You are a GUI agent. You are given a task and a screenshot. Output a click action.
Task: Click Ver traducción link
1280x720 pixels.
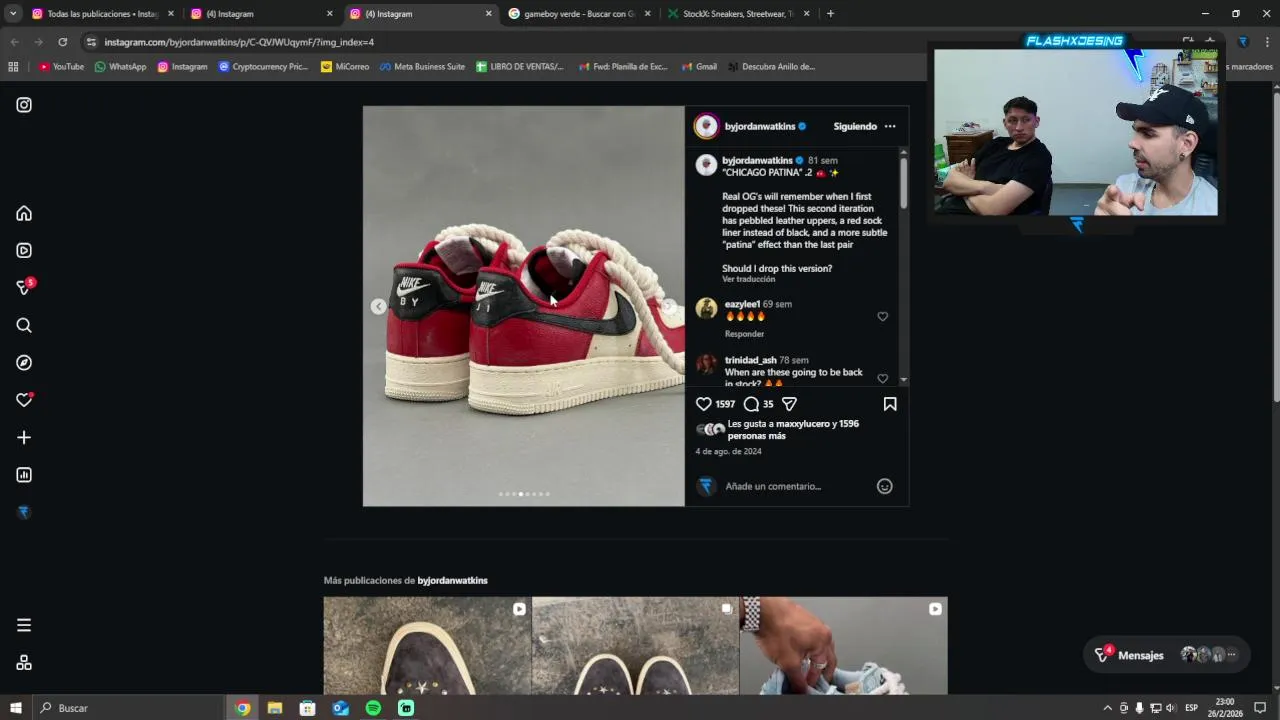tap(748, 279)
